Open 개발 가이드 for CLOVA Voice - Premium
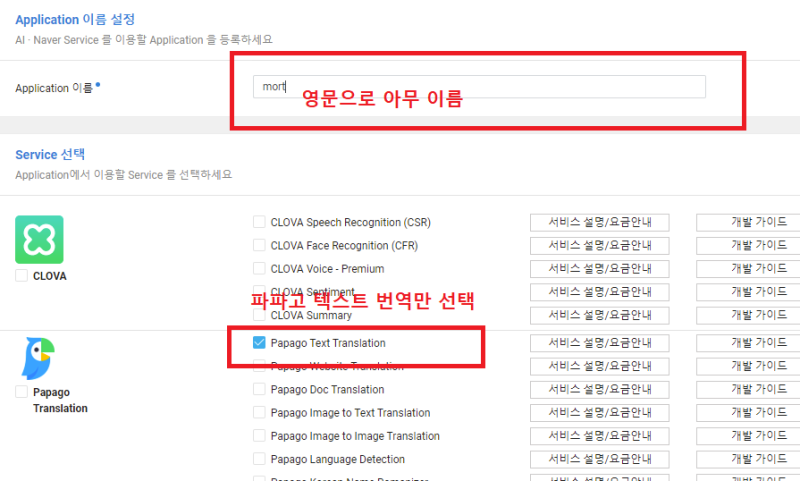The image size is (800, 481). (x=748, y=269)
